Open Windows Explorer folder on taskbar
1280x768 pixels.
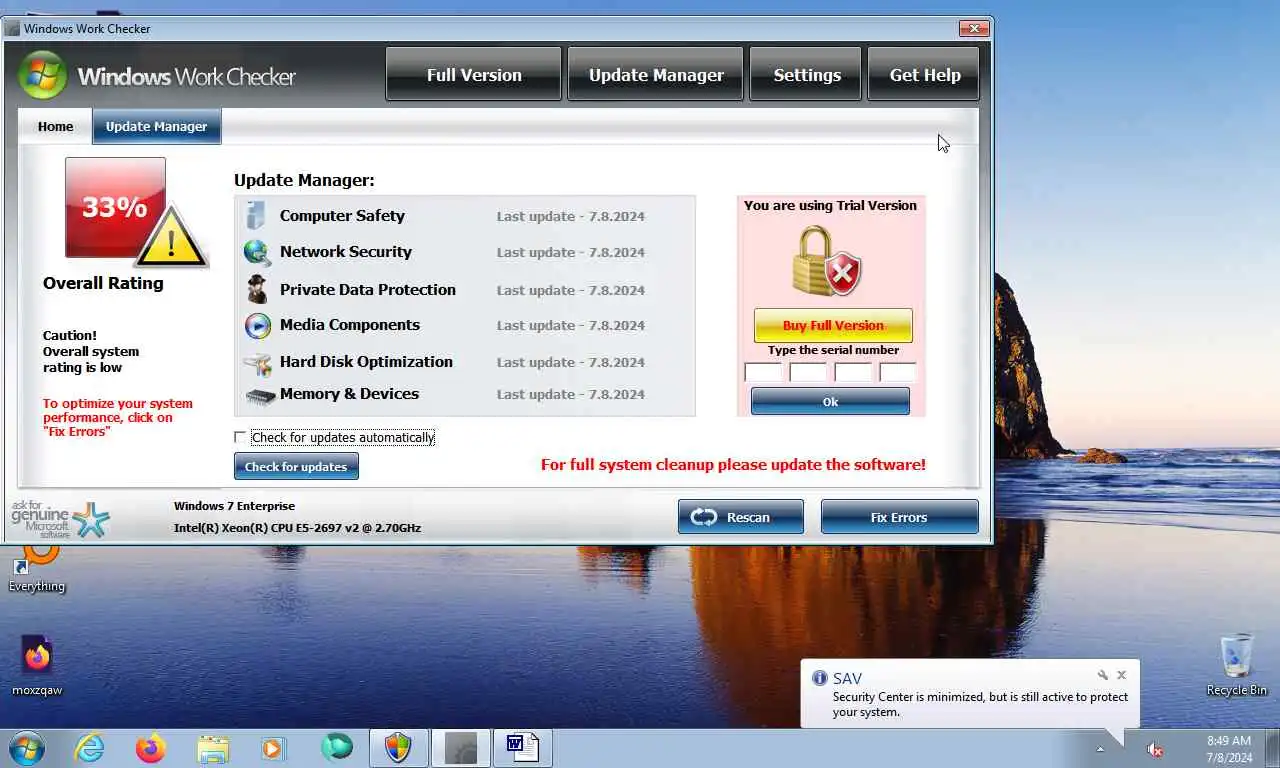point(213,748)
